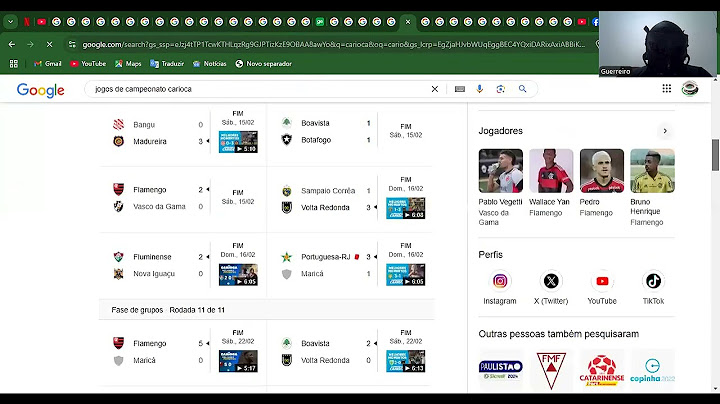This screenshot has height=404, width=720.
Task: Search by image with the Lens icon
Action: 501,89
